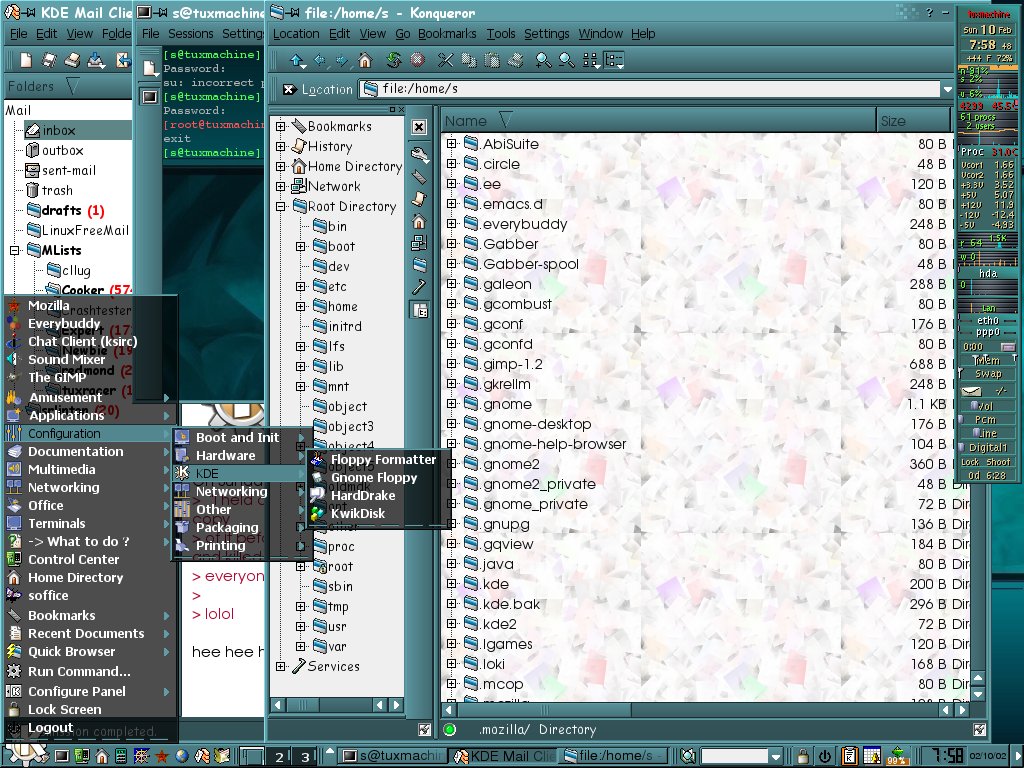The height and width of the screenshot is (768, 1024).
Task: Click the home folder icon in the panel
Action: pyautogui.click(x=102, y=756)
